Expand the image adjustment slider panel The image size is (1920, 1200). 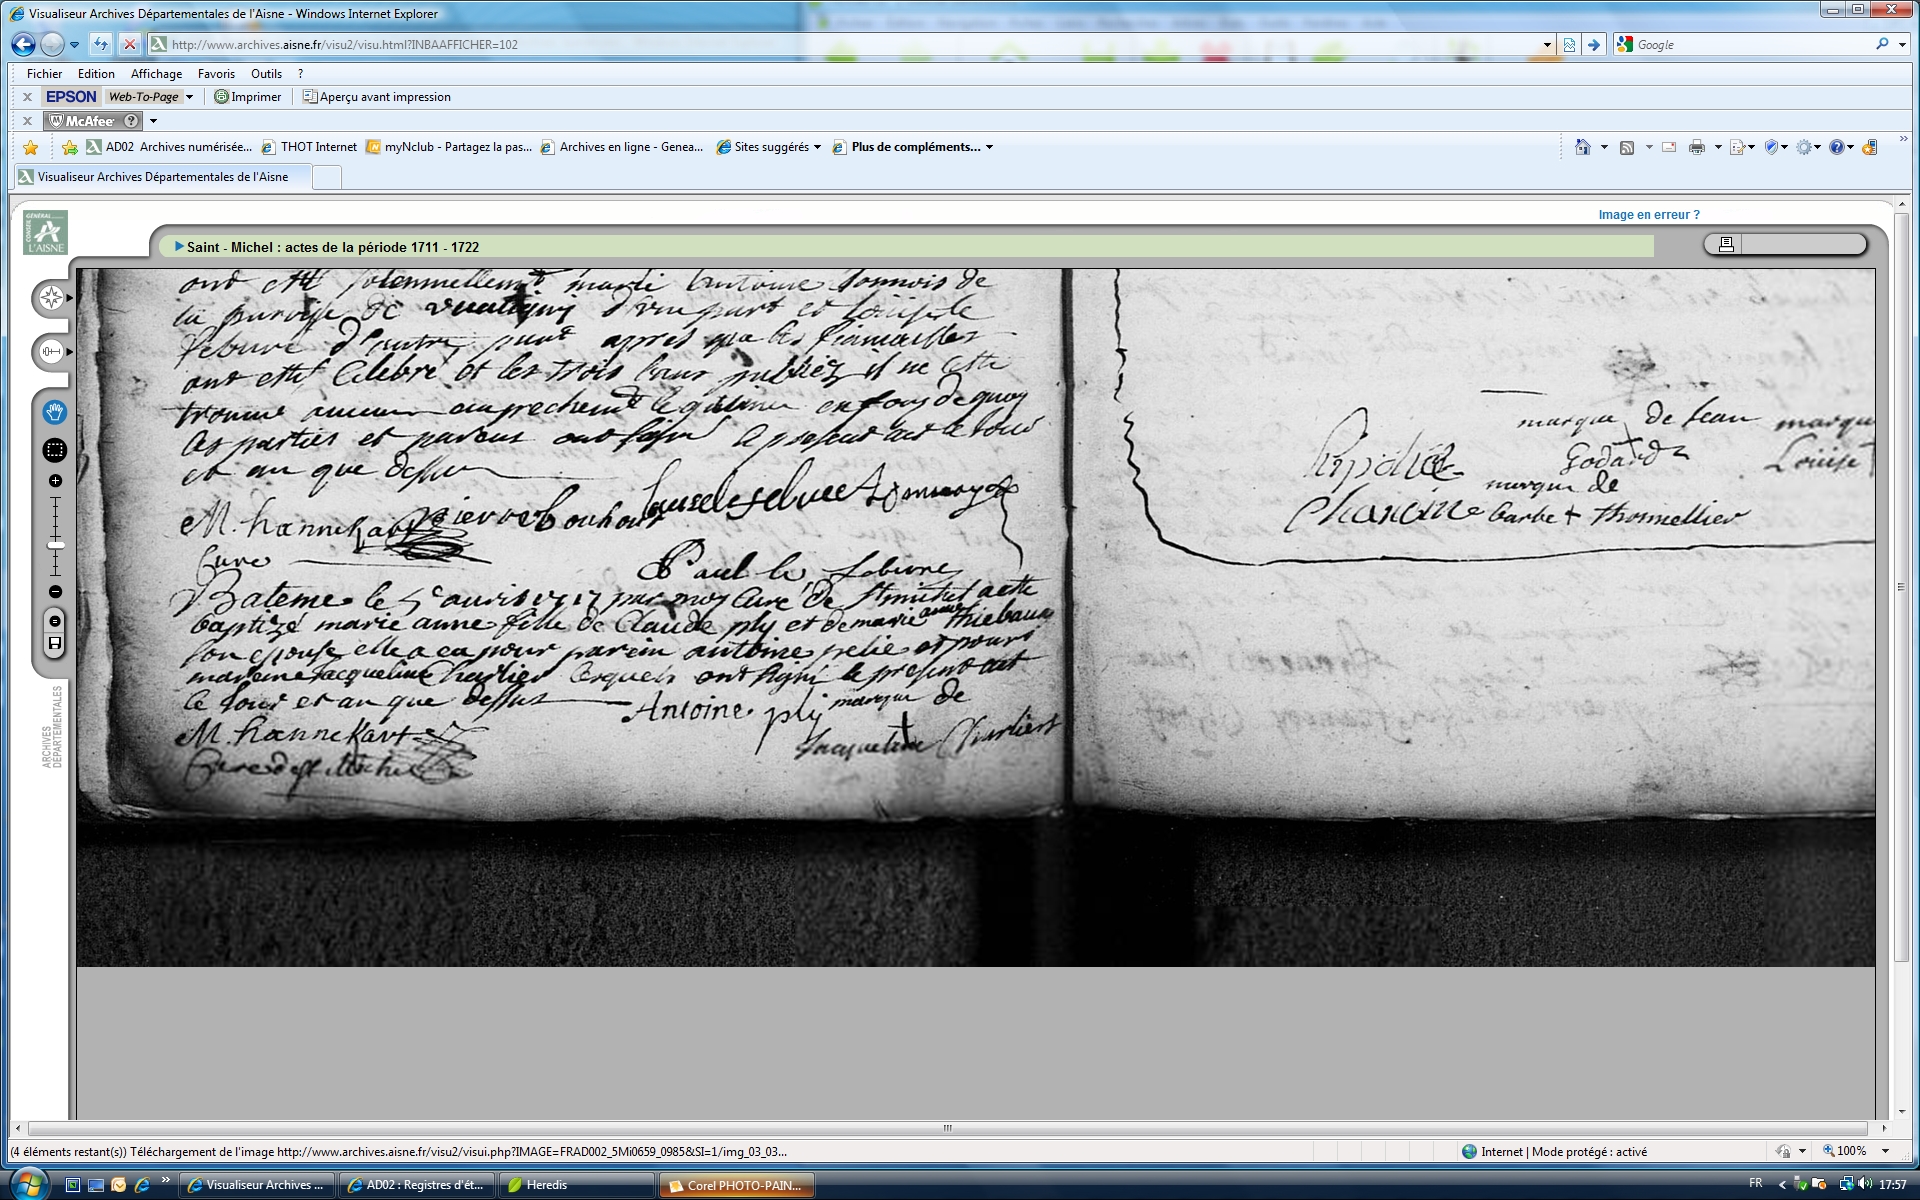coord(51,352)
